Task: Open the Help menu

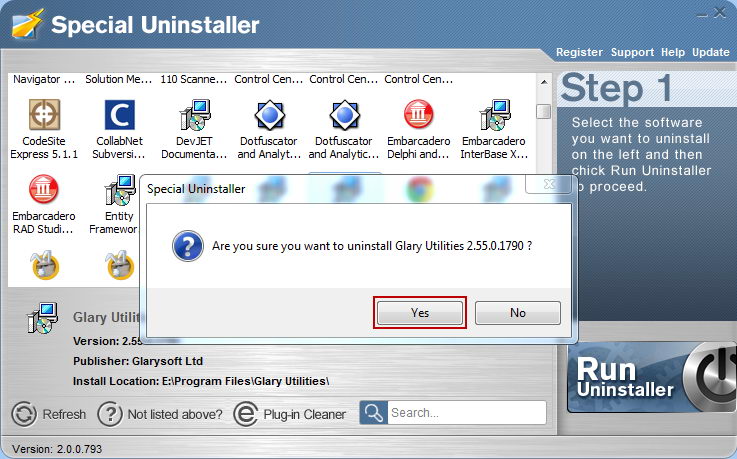Action: point(673,52)
